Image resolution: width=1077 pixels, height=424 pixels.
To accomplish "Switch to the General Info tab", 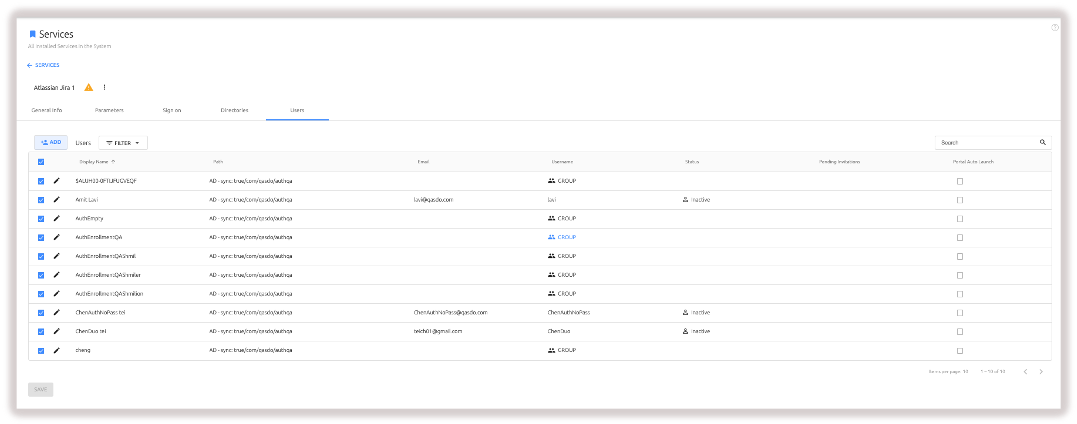I will pos(47,110).
